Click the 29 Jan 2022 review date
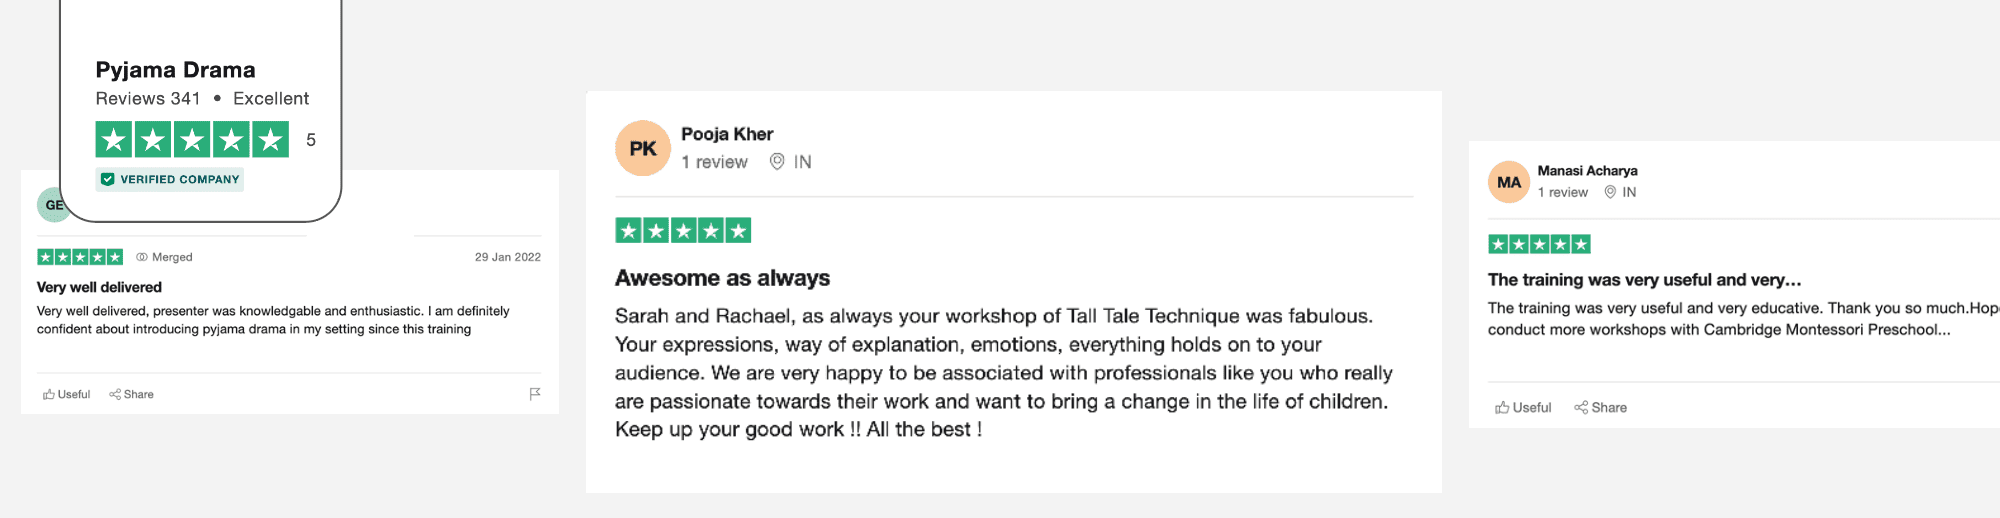This screenshot has height=518, width=2000. click(507, 257)
